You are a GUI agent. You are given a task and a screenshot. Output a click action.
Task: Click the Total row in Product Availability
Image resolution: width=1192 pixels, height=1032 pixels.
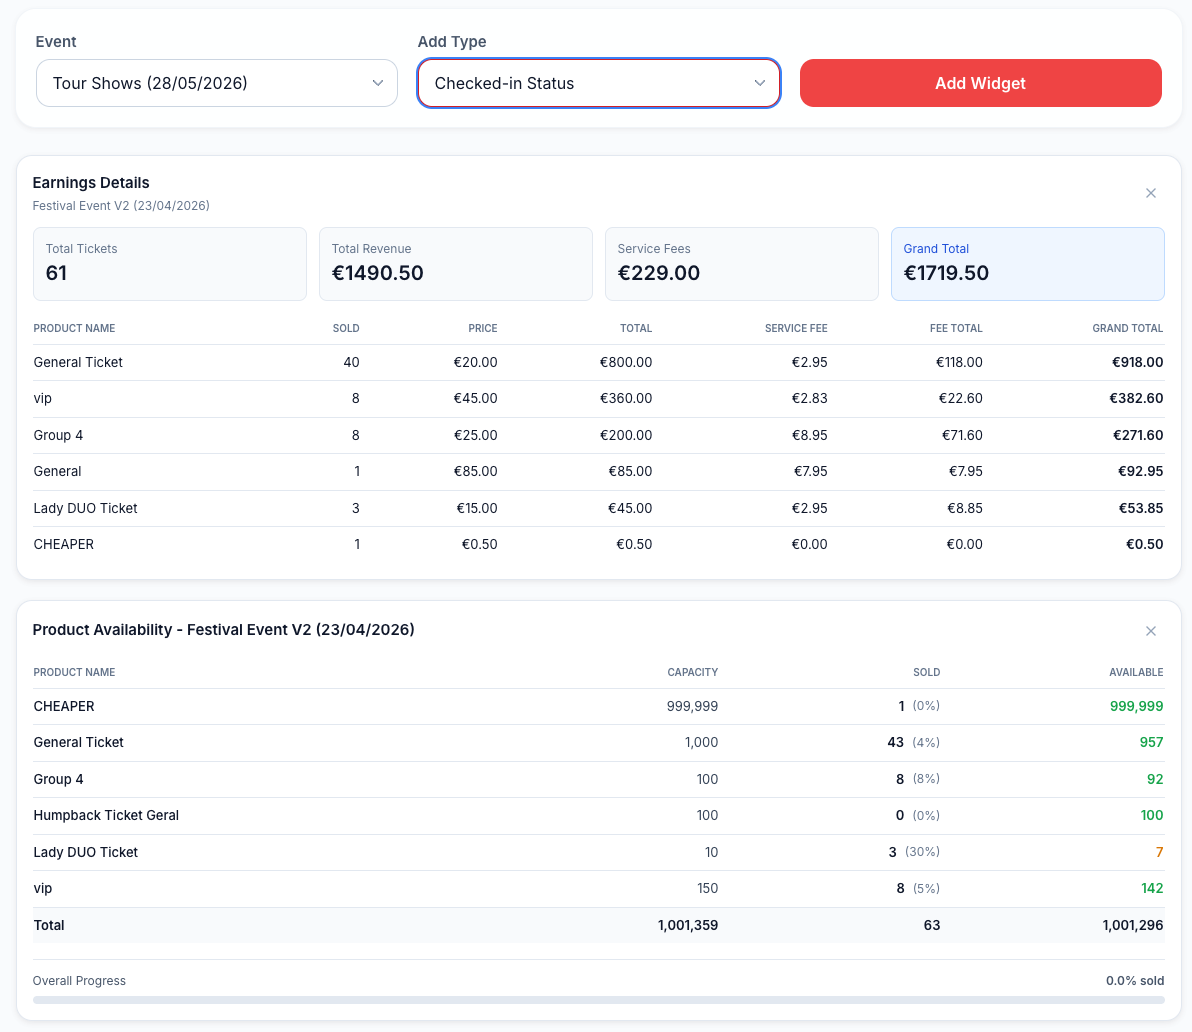(598, 925)
